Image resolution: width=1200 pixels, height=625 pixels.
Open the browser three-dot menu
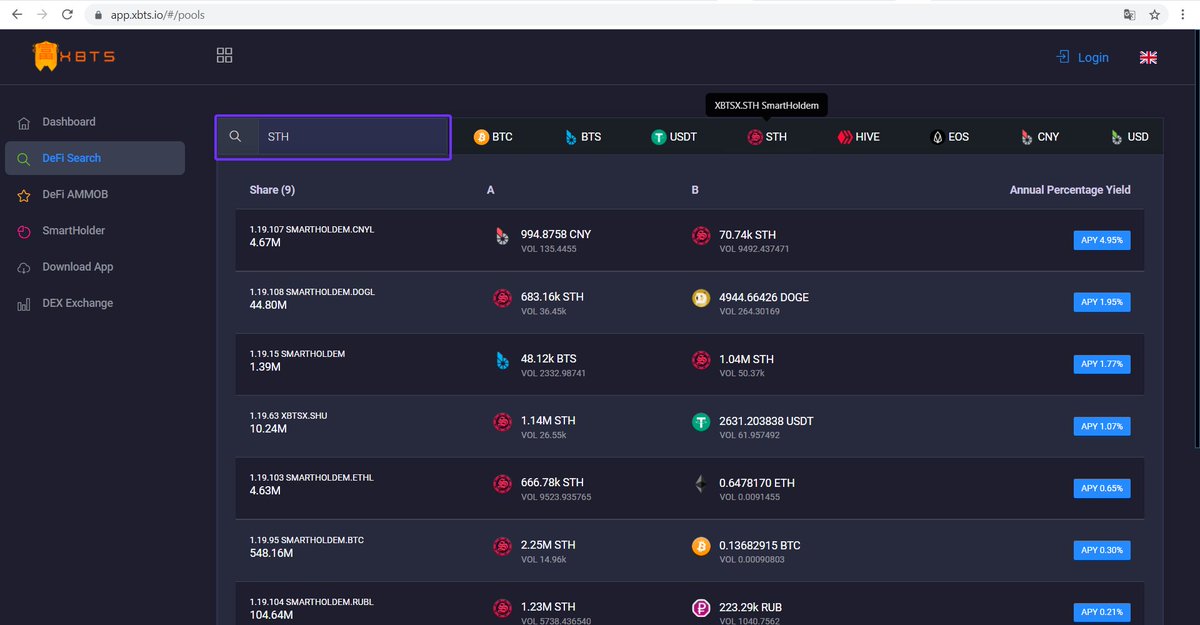(1183, 15)
